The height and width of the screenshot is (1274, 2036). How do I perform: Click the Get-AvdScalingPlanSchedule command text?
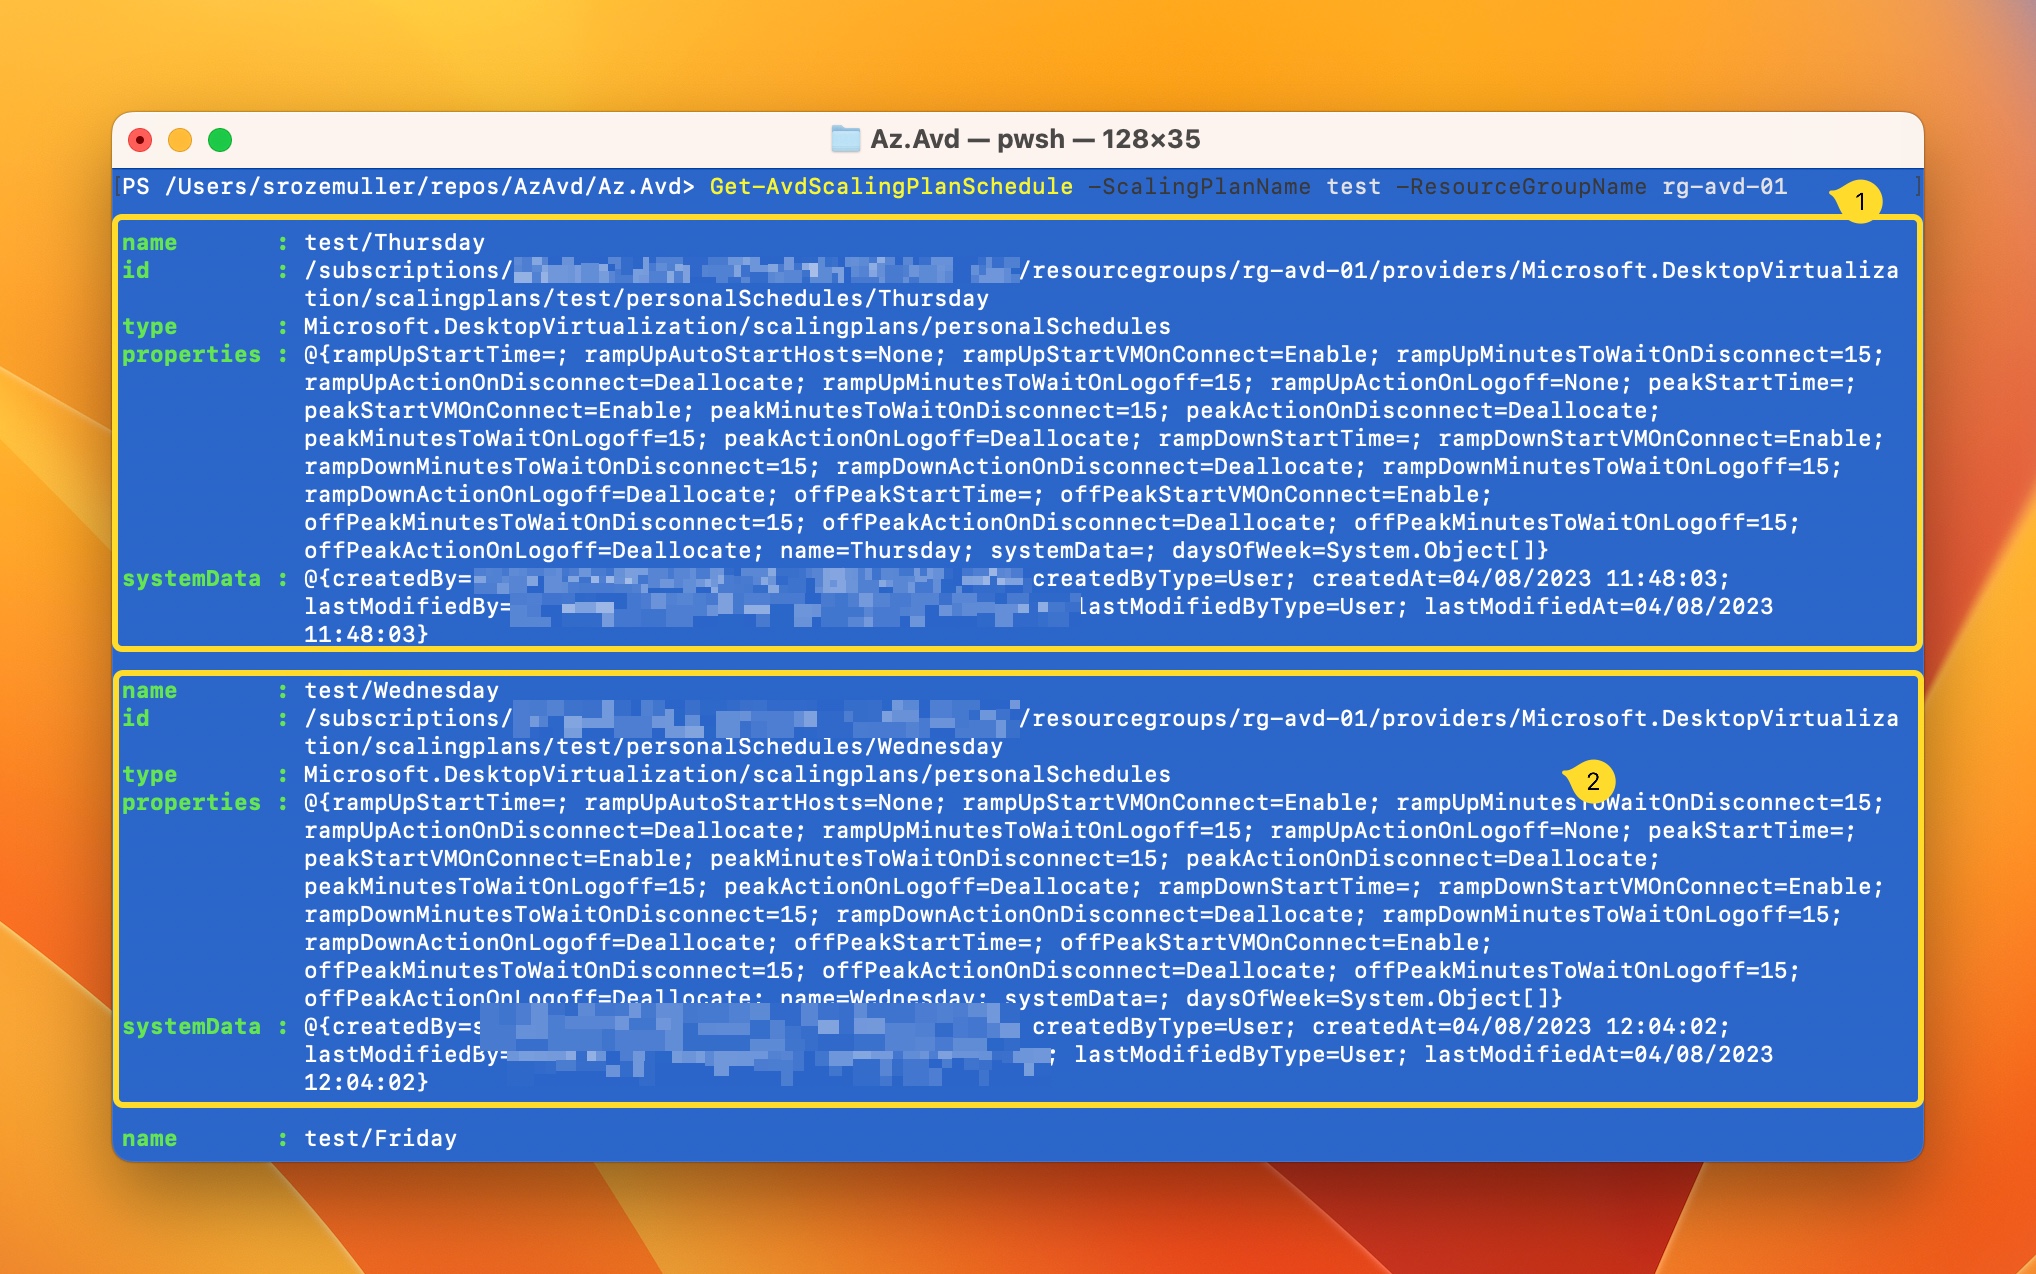890,187
